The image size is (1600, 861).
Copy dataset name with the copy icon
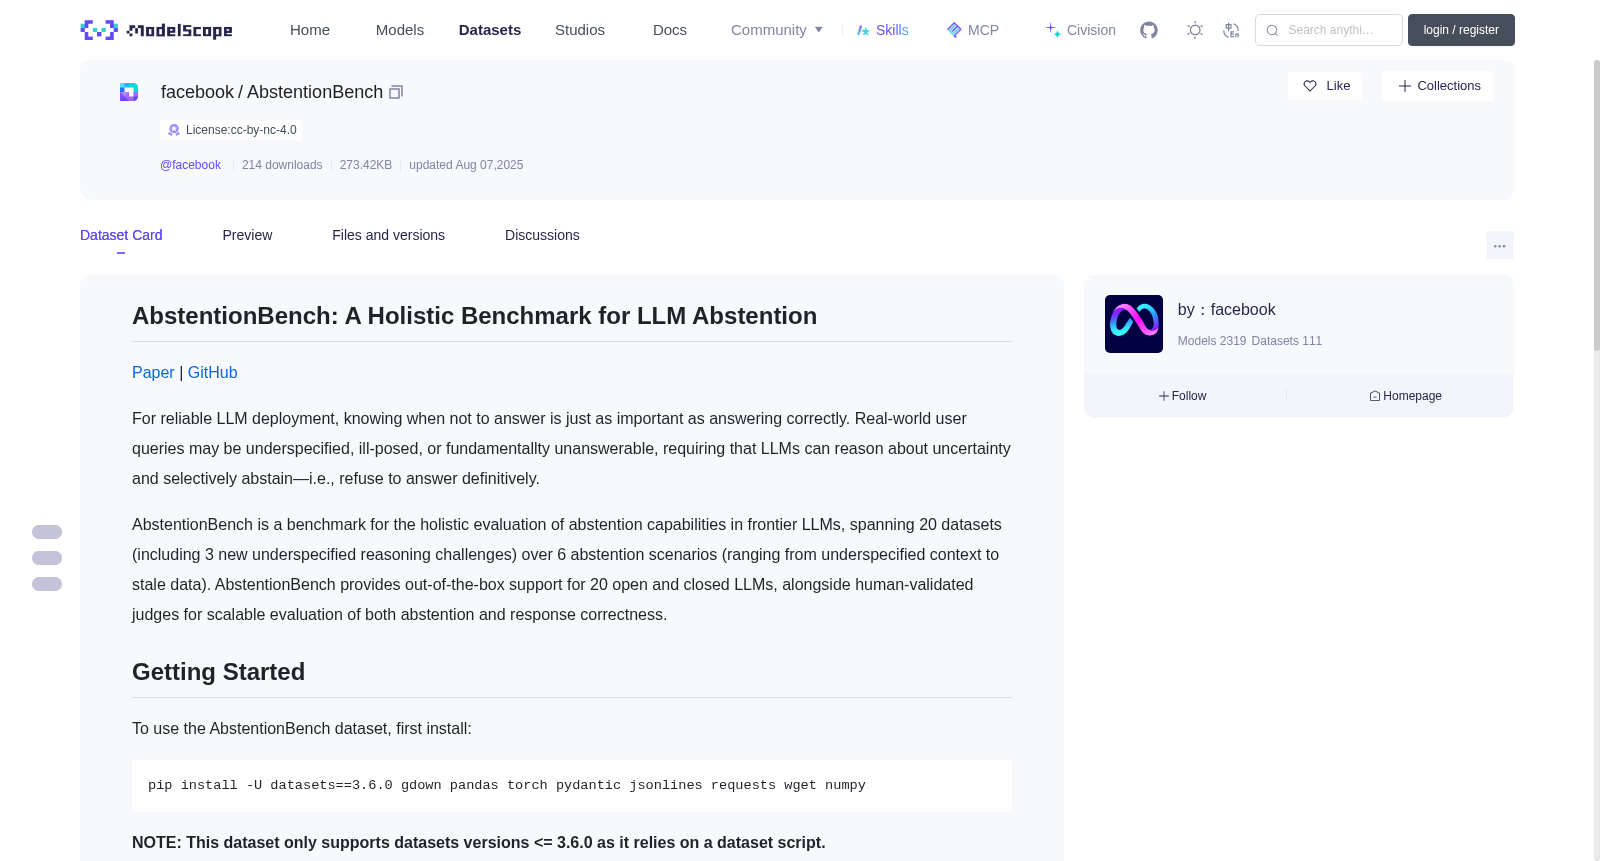396,92
